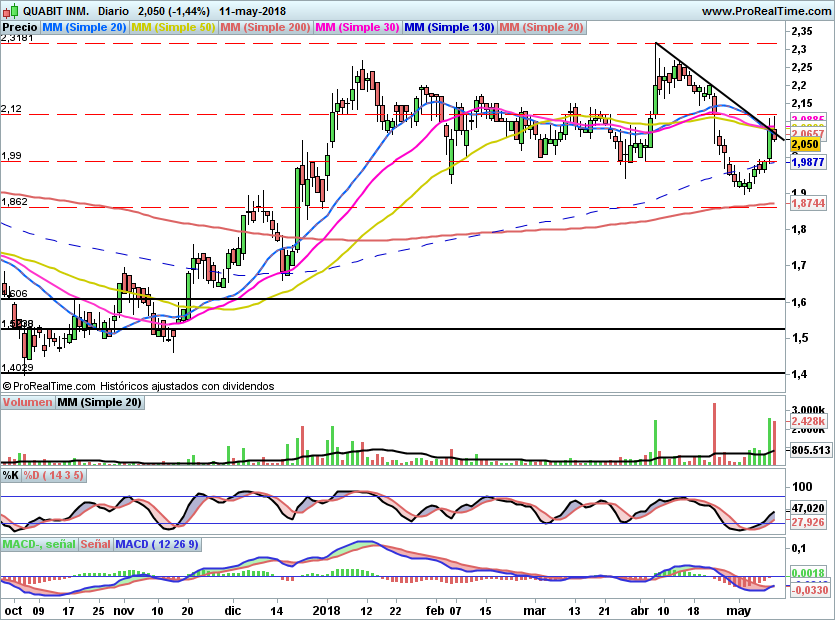Click the 2,0657 moving average price tag
The width and height of the screenshot is (835, 620).
click(x=808, y=134)
